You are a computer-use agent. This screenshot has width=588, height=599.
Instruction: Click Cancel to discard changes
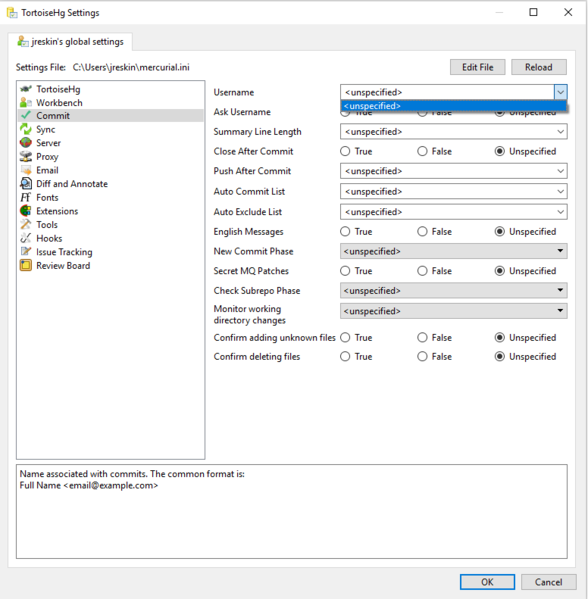pos(548,582)
